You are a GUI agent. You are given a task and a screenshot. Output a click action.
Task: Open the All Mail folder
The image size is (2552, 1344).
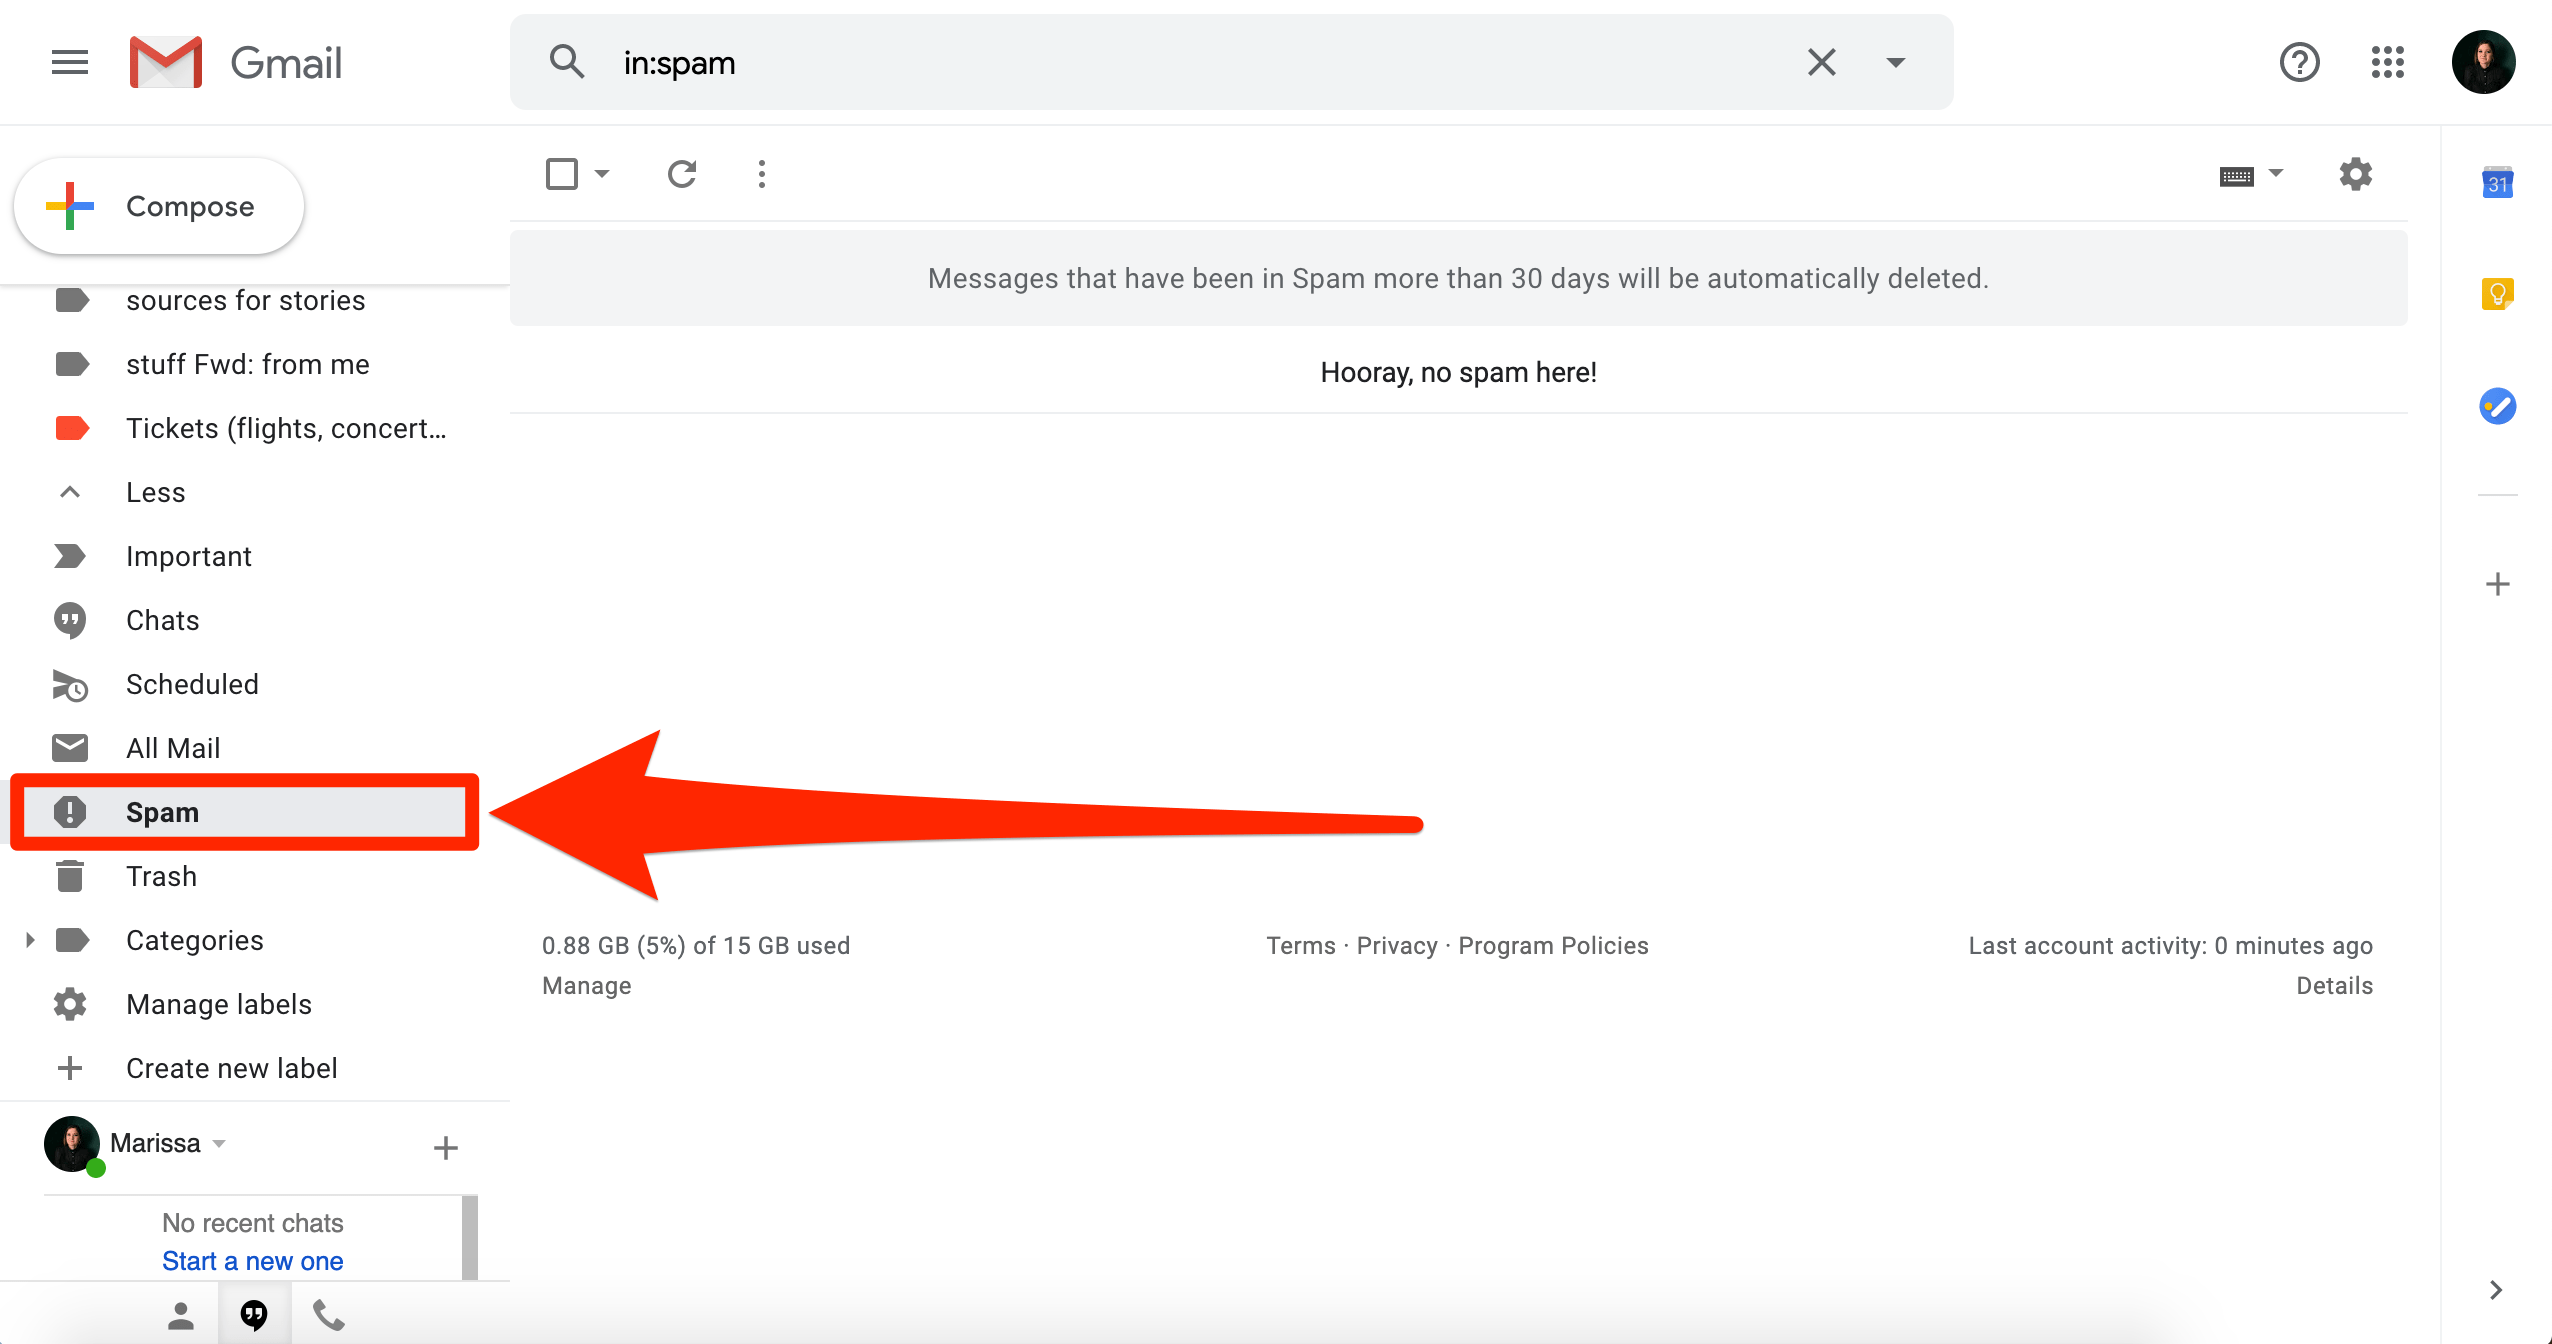point(172,748)
